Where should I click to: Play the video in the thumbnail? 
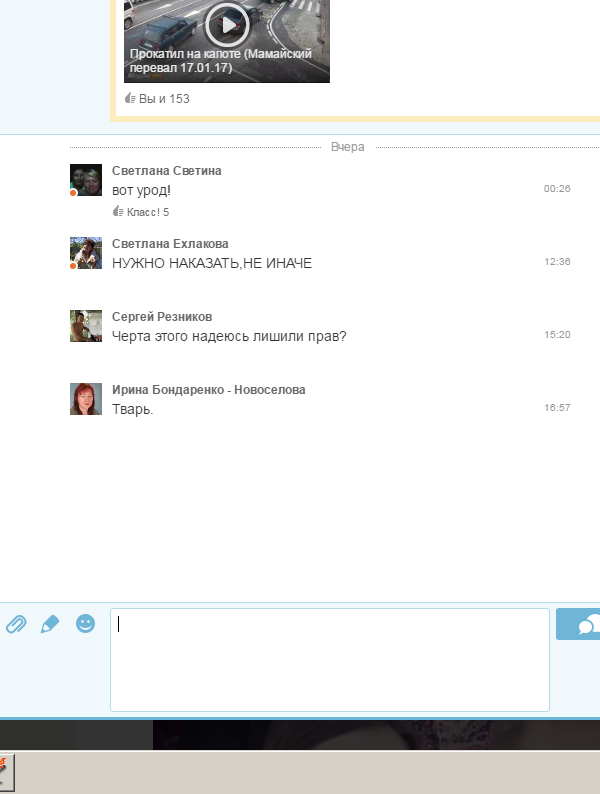pyautogui.click(x=227, y=22)
